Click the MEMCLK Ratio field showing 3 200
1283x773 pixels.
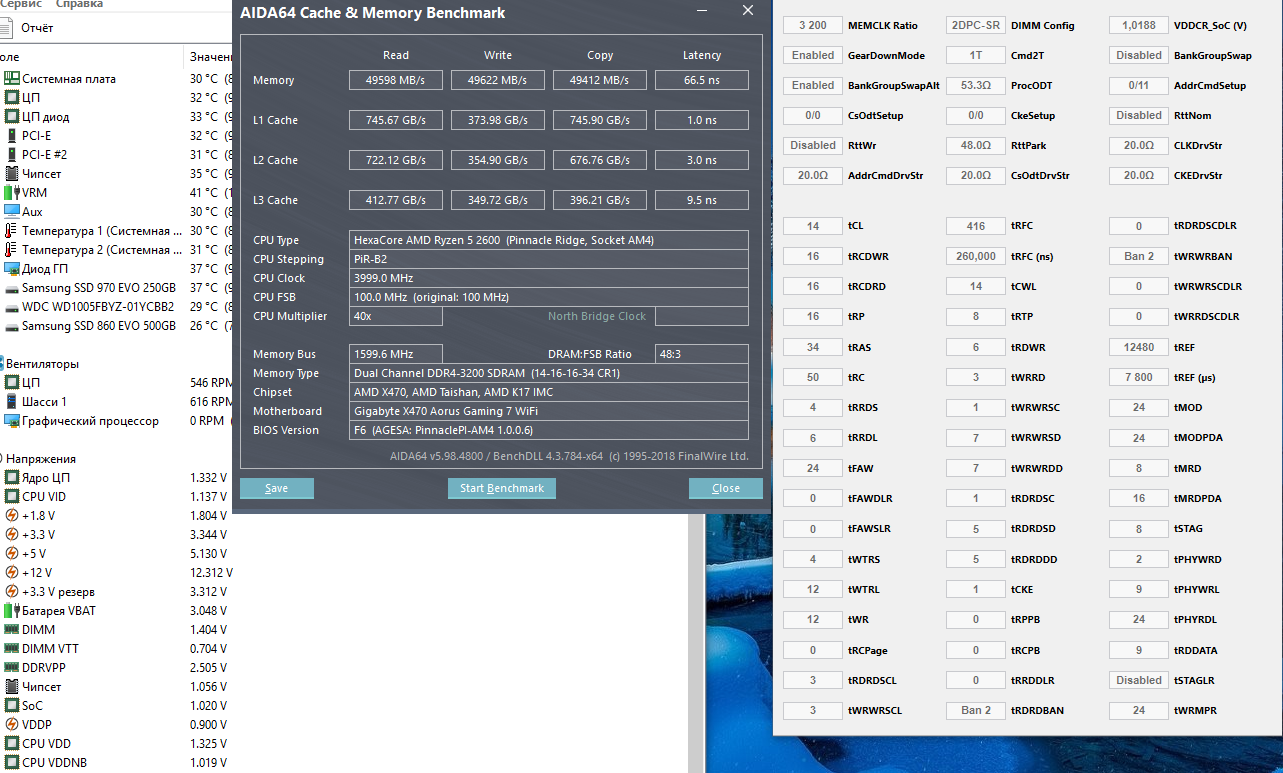pyautogui.click(x=813, y=25)
